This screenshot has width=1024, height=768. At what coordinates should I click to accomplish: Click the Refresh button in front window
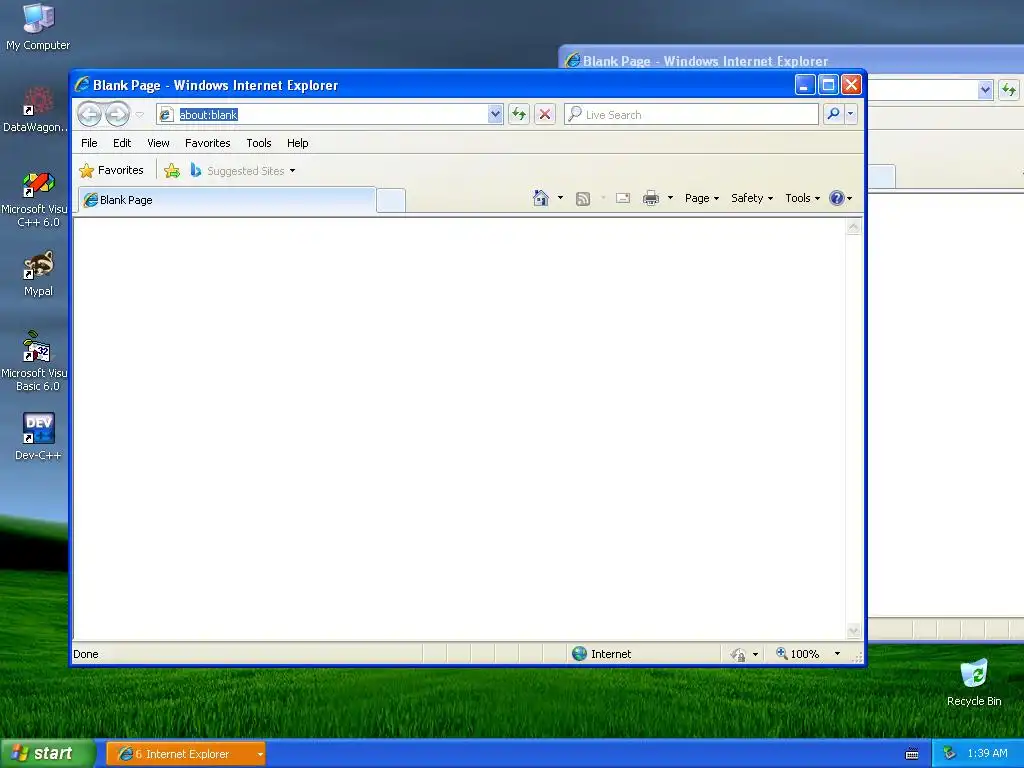coord(519,114)
